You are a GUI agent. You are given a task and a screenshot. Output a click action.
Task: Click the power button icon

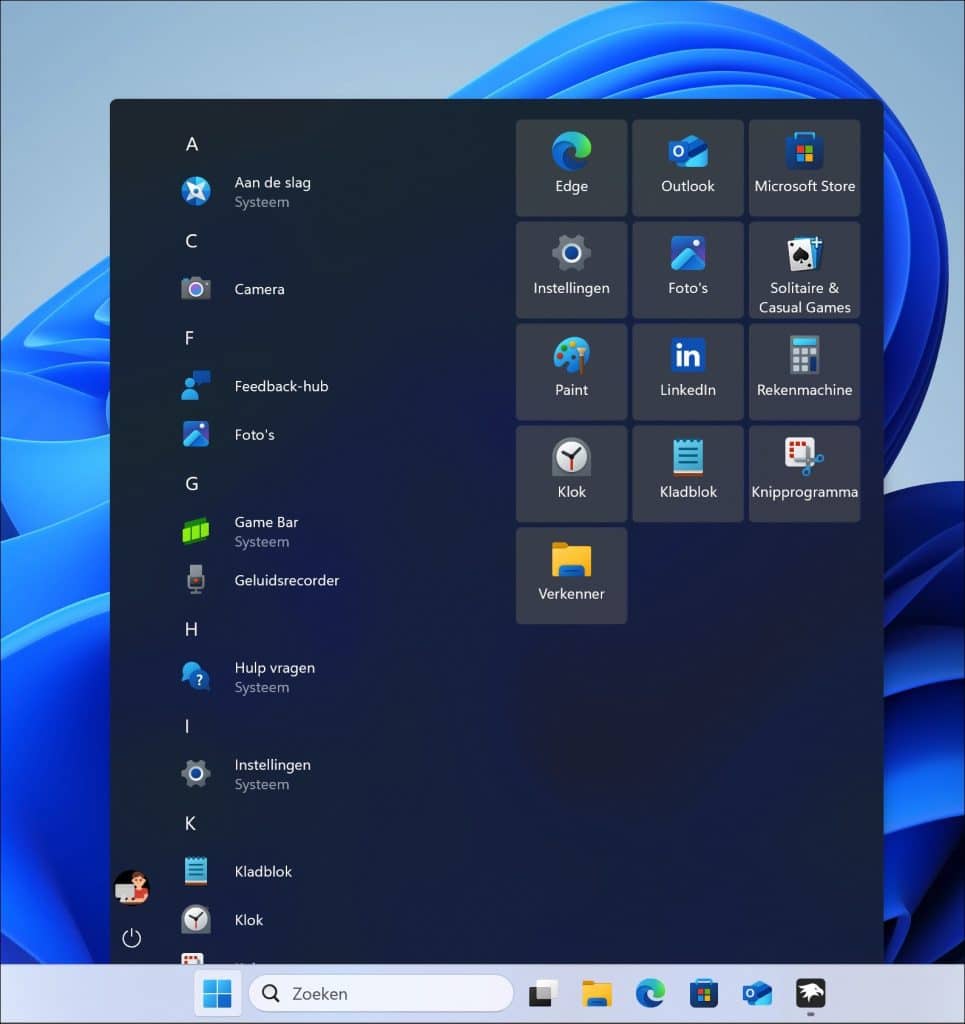point(131,938)
